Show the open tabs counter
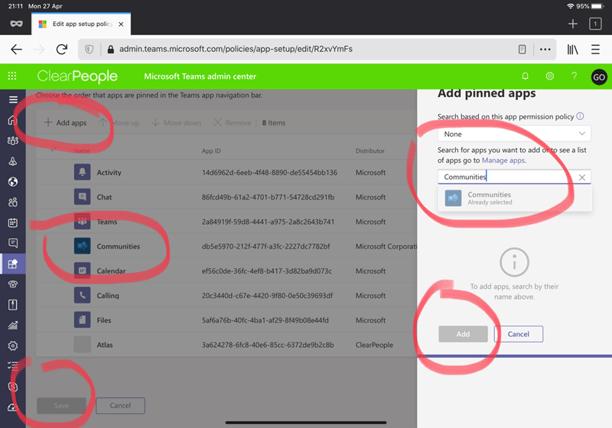The width and height of the screenshot is (612, 428). coord(595,24)
